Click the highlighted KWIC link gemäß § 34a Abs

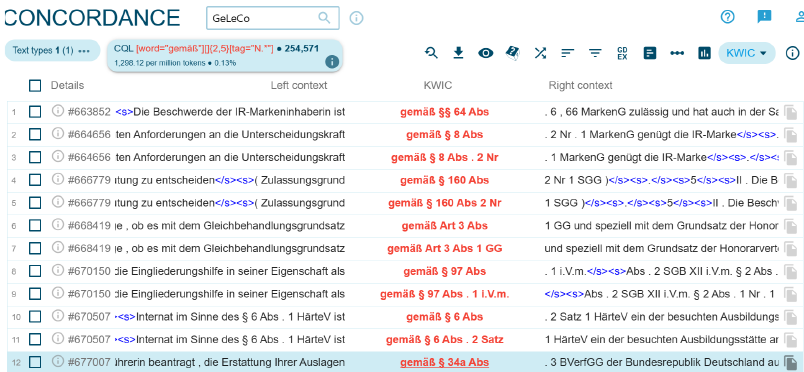(x=444, y=362)
